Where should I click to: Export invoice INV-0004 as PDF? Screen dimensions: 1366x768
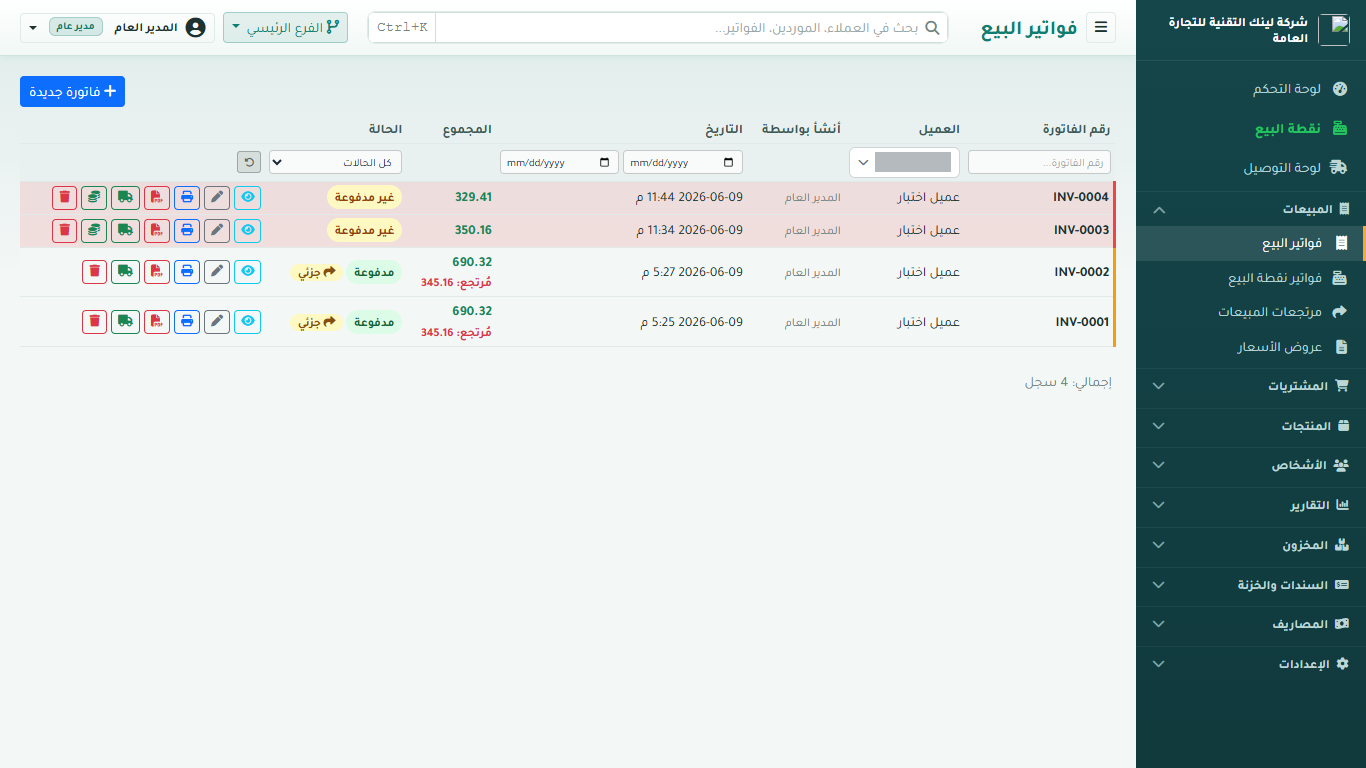pyautogui.click(x=157, y=197)
